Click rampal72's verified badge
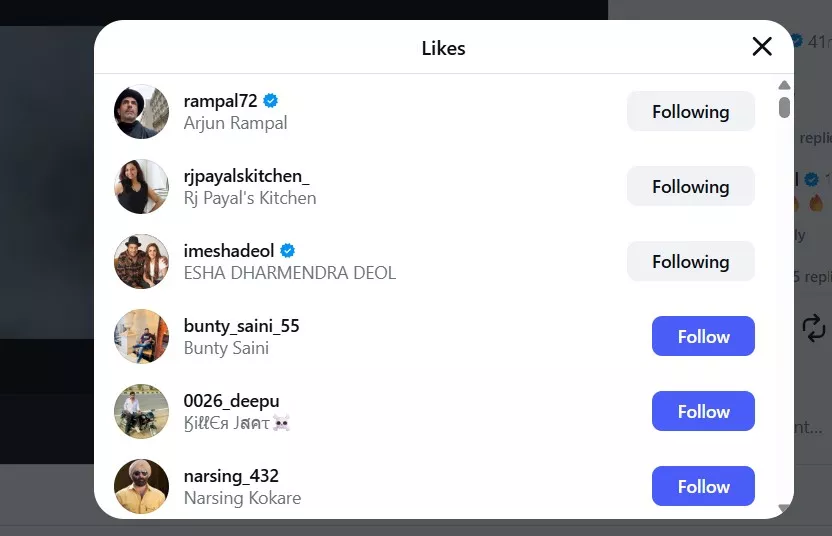The image size is (832, 536). click(x=271, y=101)
